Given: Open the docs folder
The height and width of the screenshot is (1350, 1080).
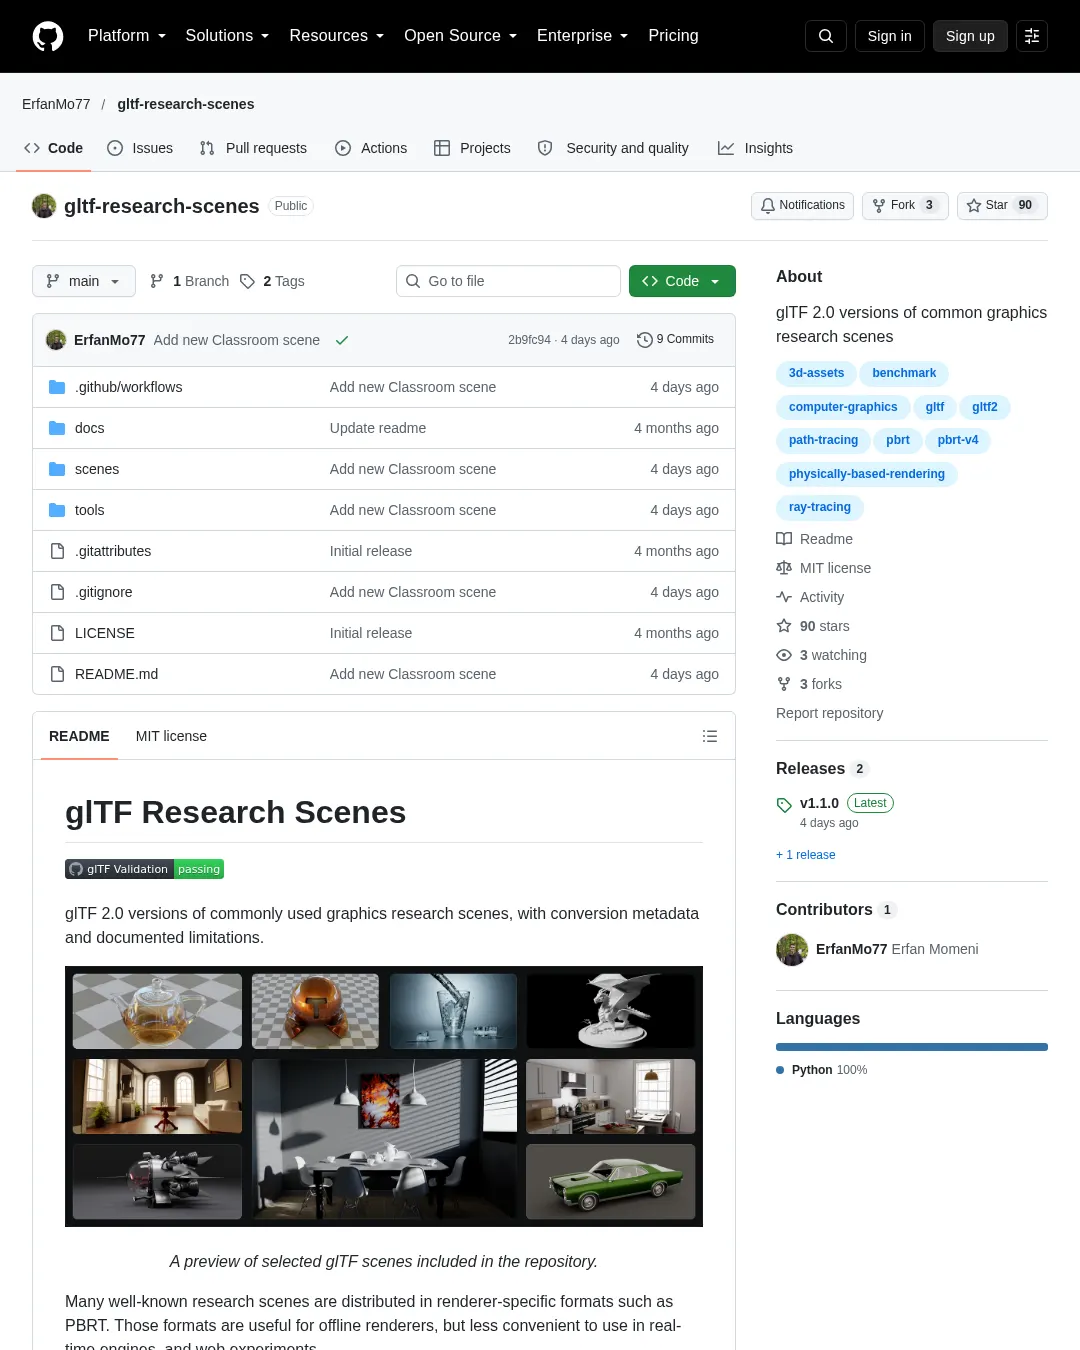Looking at the screenshot, I should [89, 428].
